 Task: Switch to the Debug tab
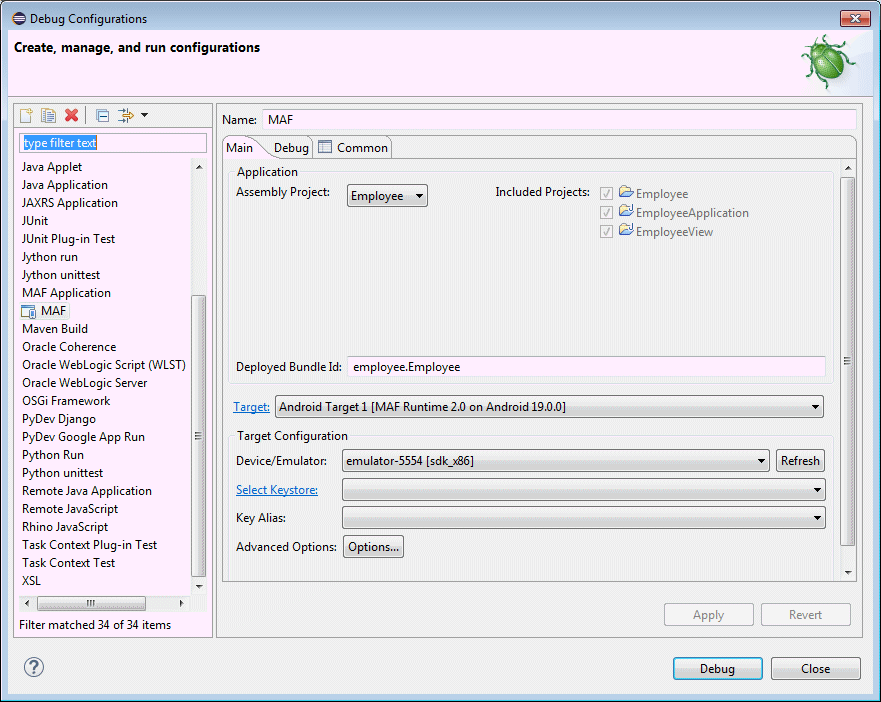coord(291,148)
